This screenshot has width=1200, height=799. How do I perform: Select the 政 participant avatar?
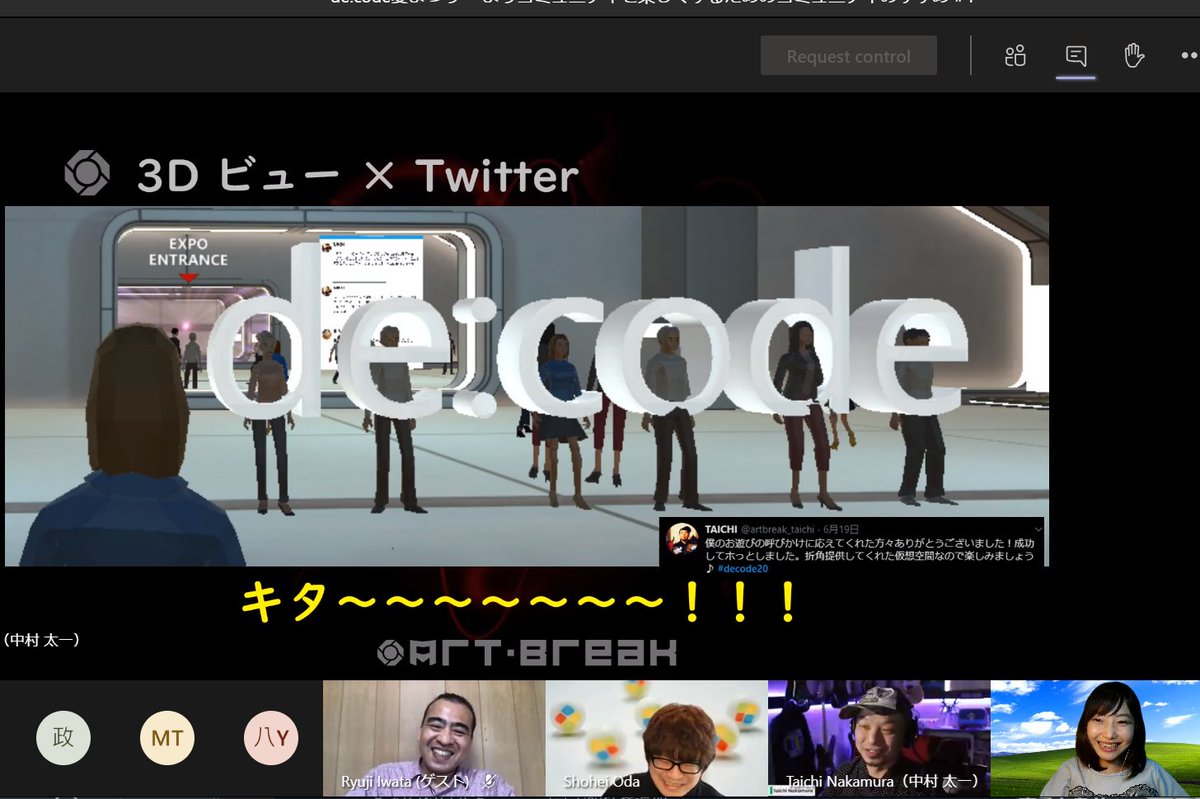click(62, 737)
